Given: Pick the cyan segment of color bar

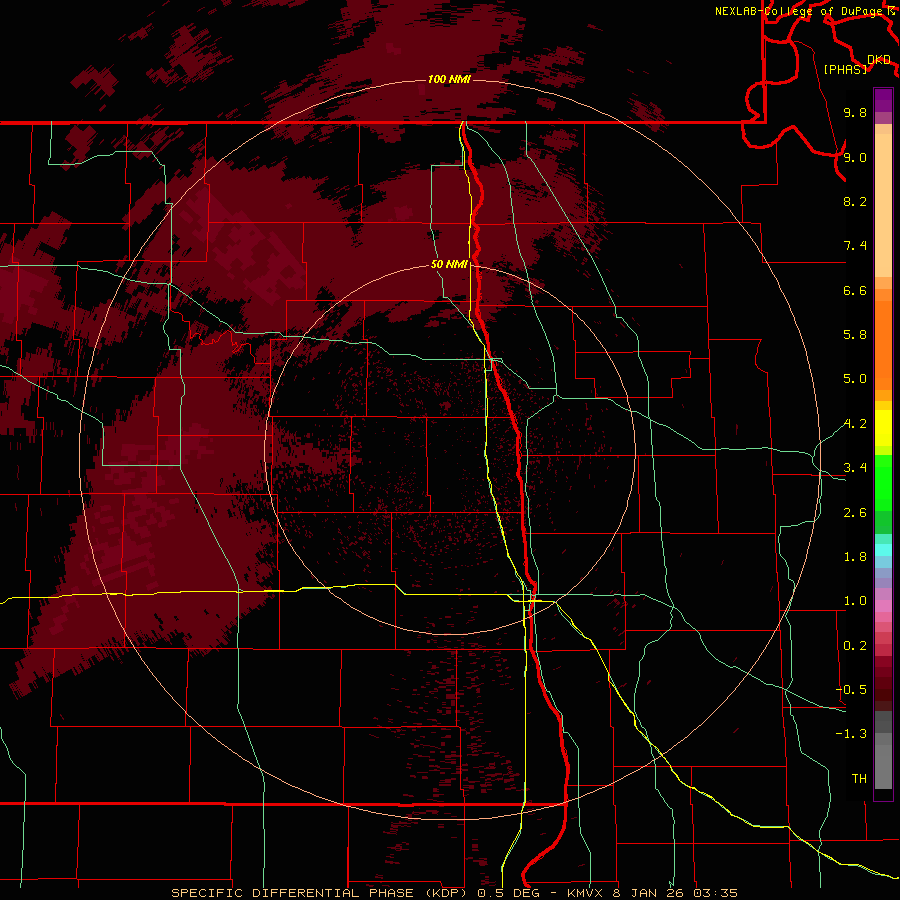Looking at the screenshot, I should [x=883, y=550].
